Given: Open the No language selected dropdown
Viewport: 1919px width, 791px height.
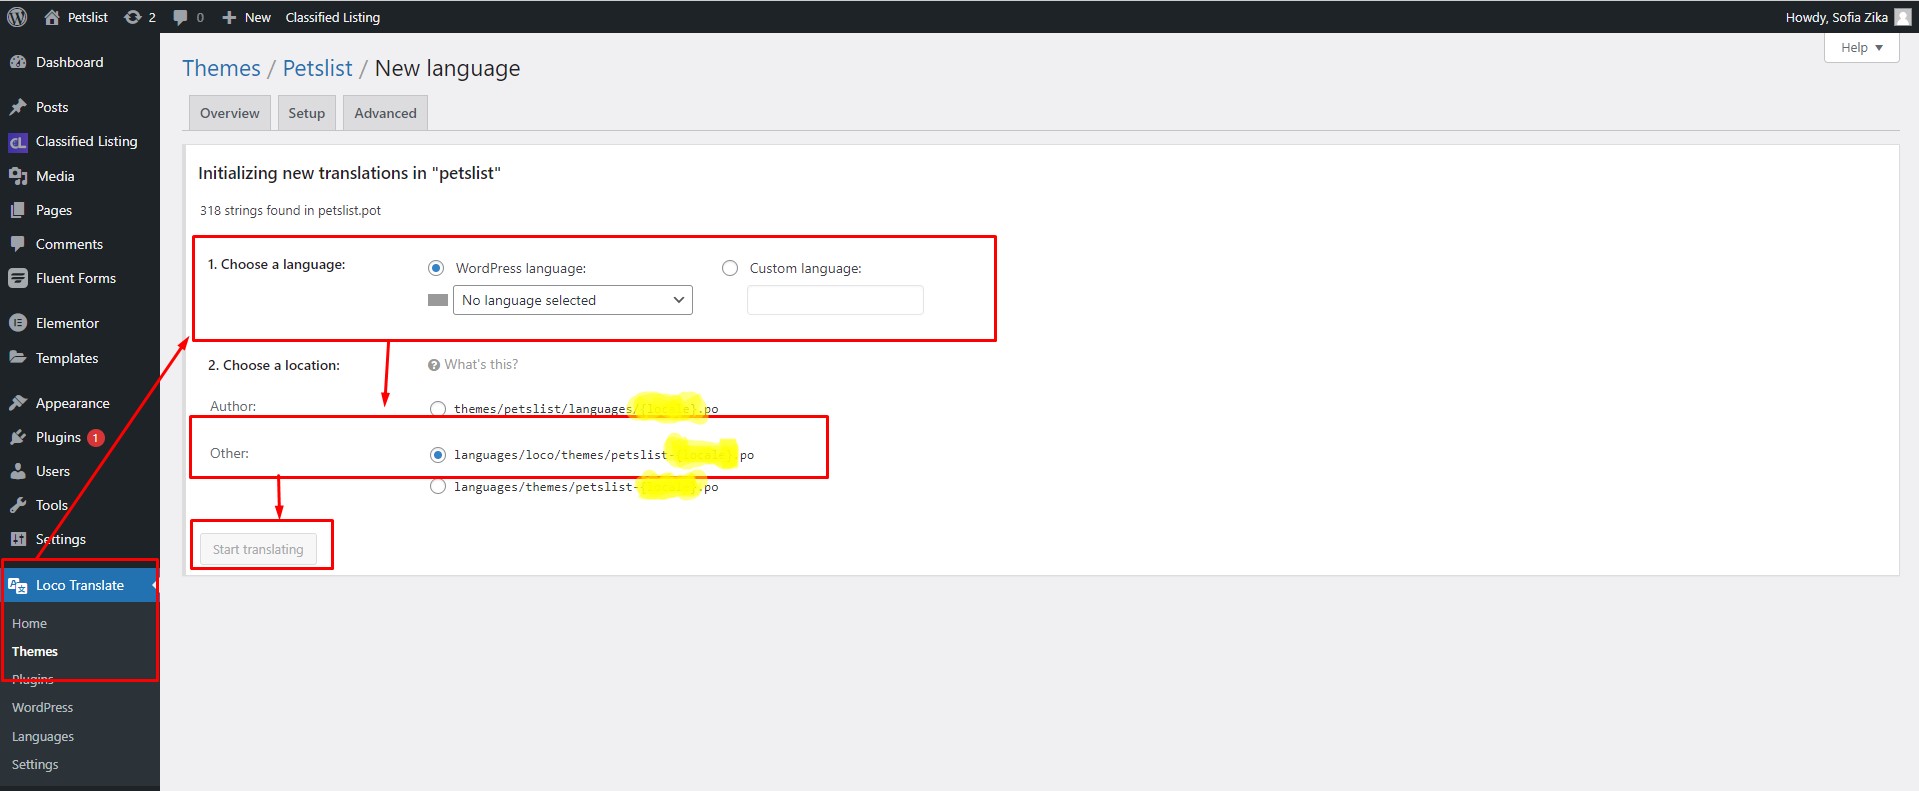Looking at the screenshot, I should tap(573, 300).
